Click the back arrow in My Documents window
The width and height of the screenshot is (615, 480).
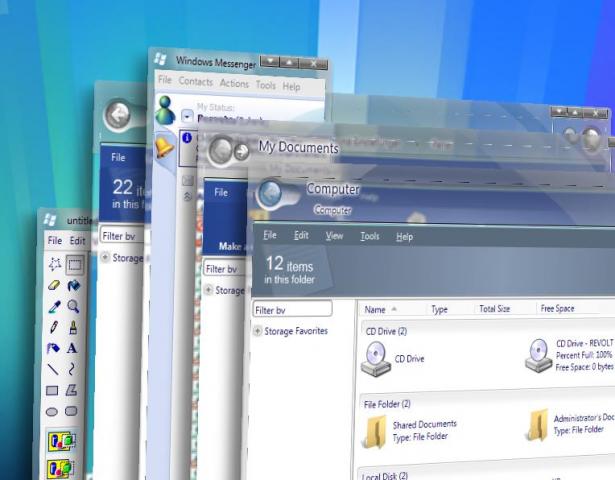click(219, 151)
